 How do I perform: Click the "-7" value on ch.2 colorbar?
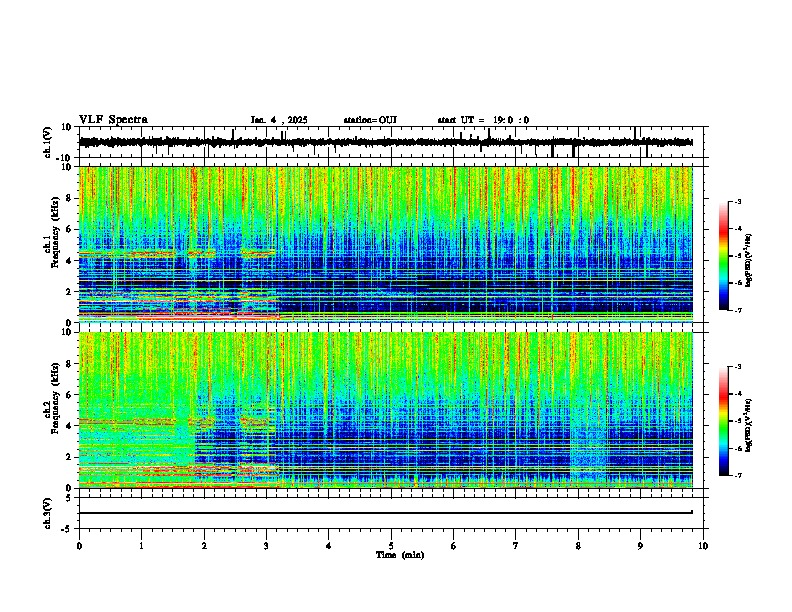click(x=737, y=476)
